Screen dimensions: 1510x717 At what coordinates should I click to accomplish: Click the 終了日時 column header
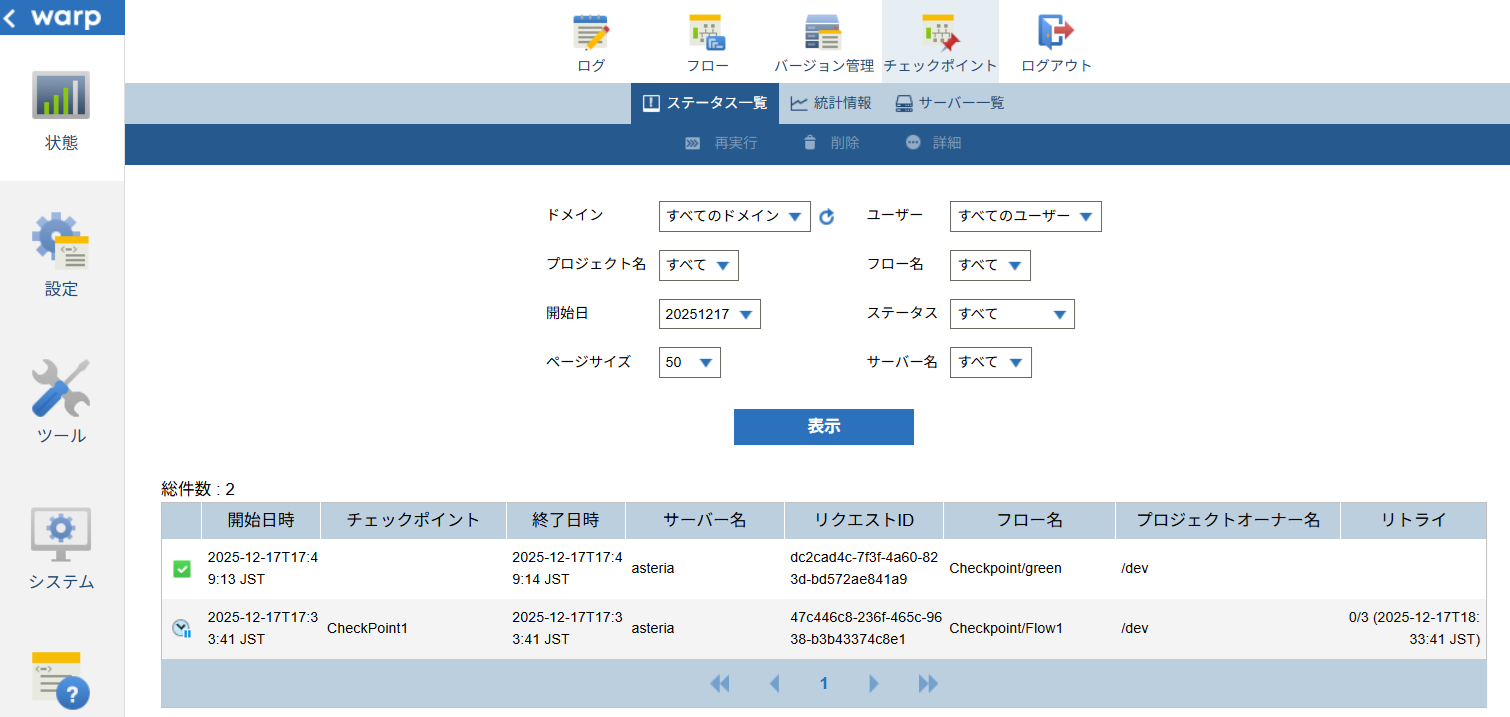click(565, 520)
